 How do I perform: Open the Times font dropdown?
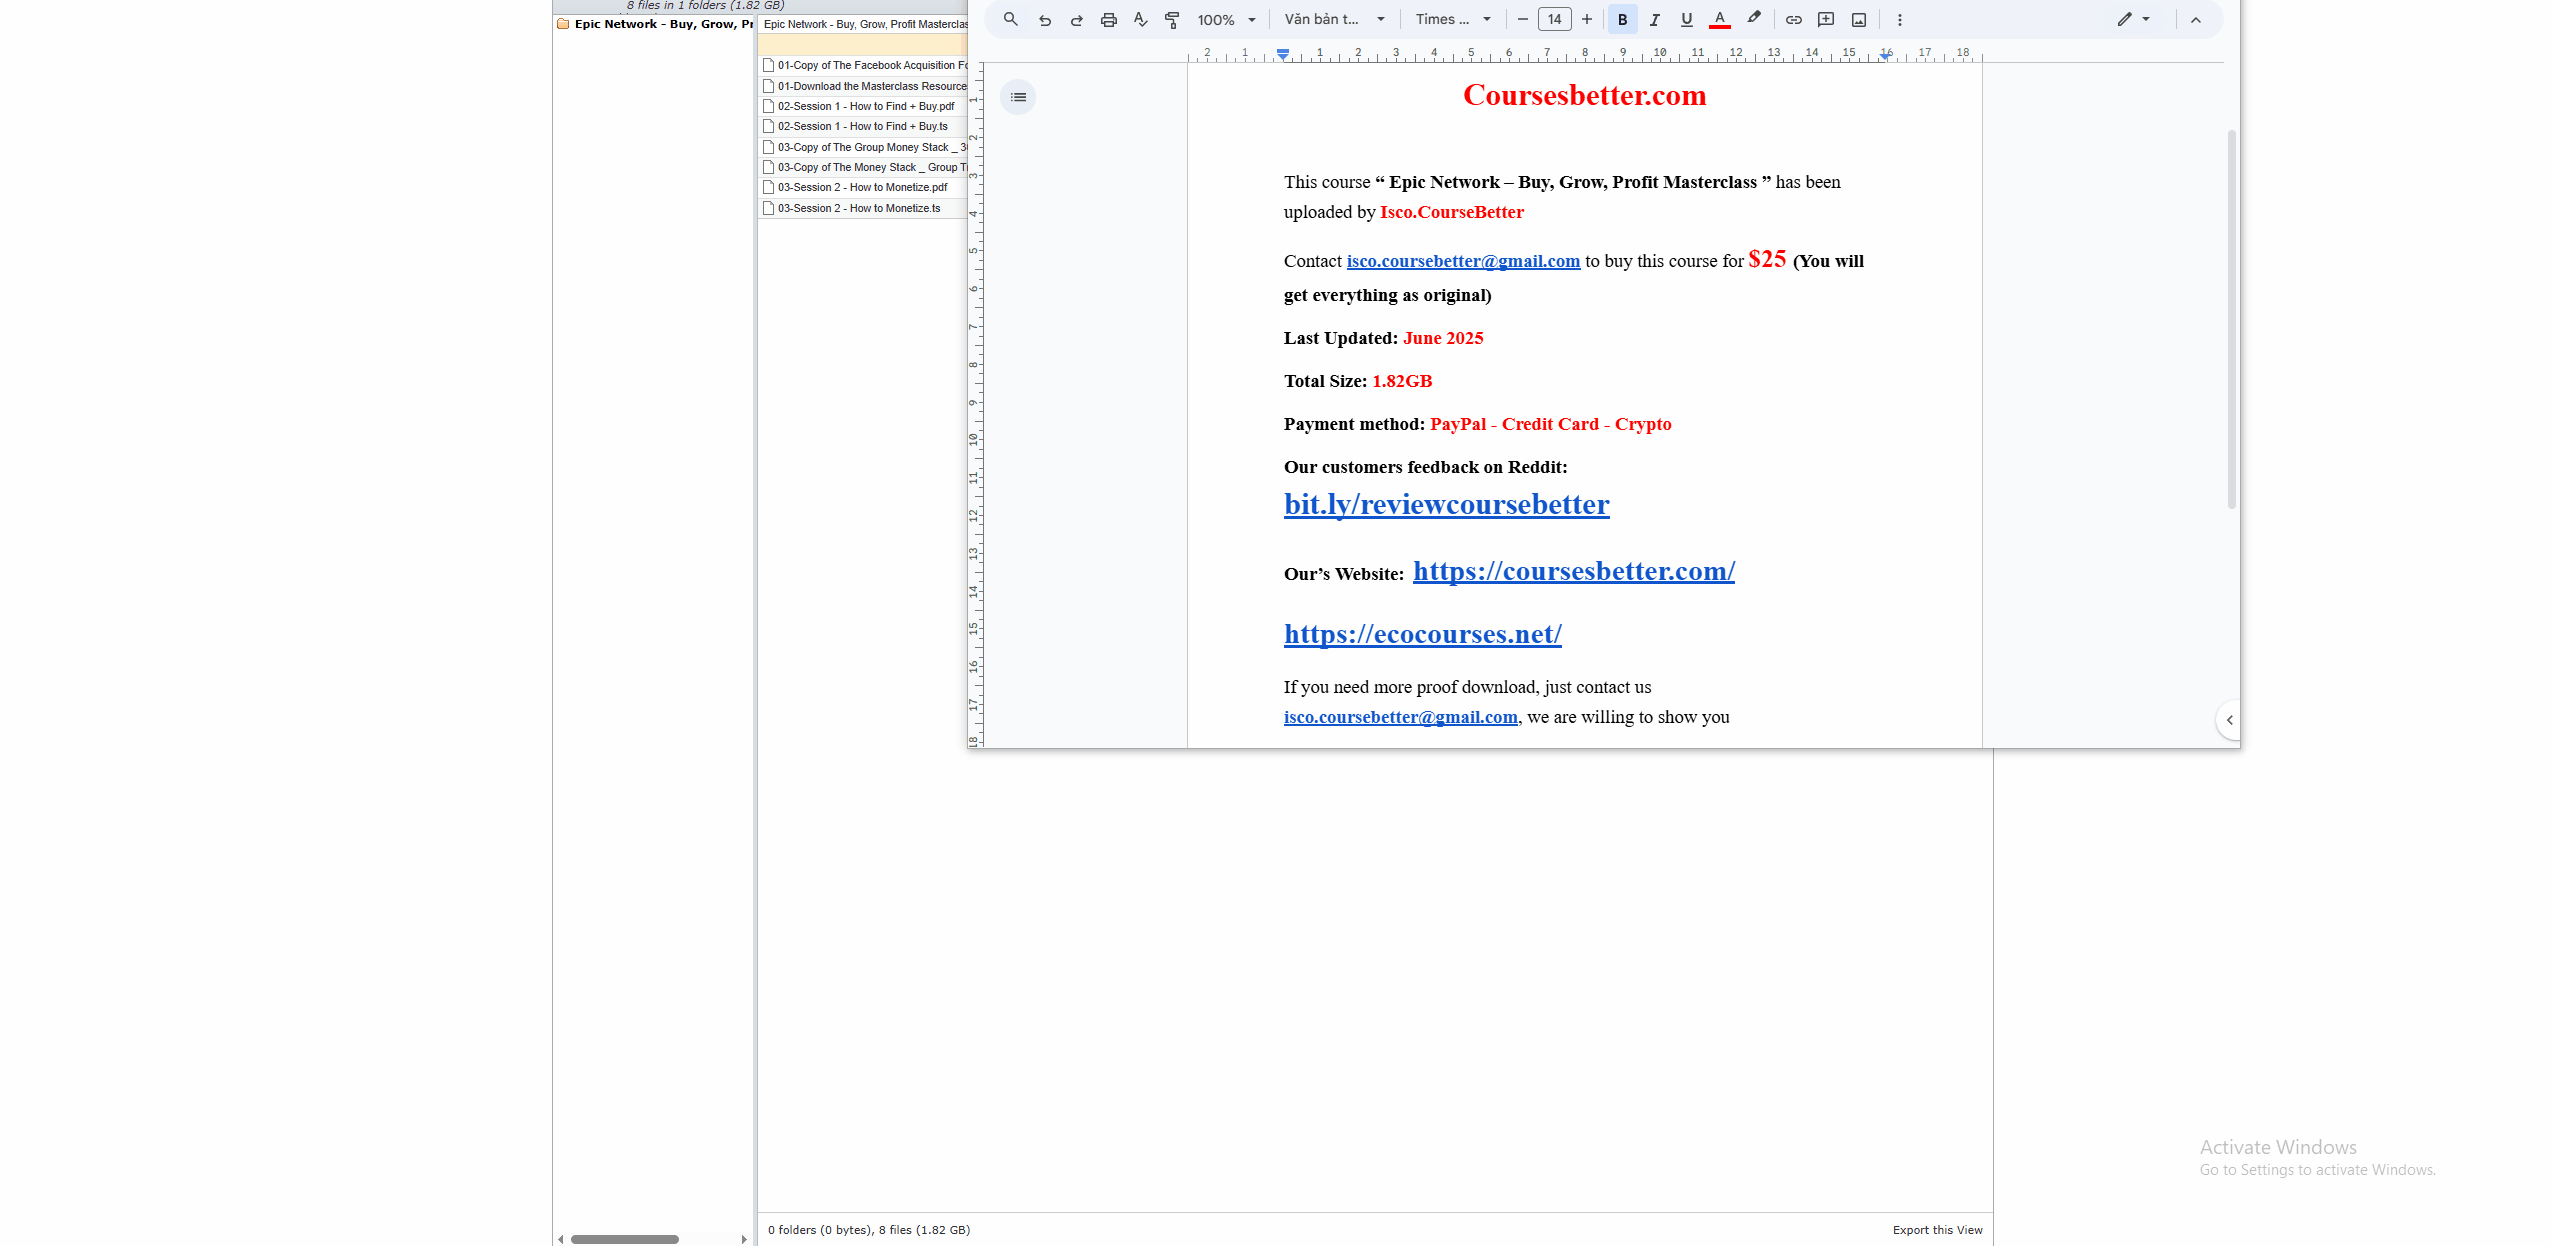click(x=1453, y=19)
